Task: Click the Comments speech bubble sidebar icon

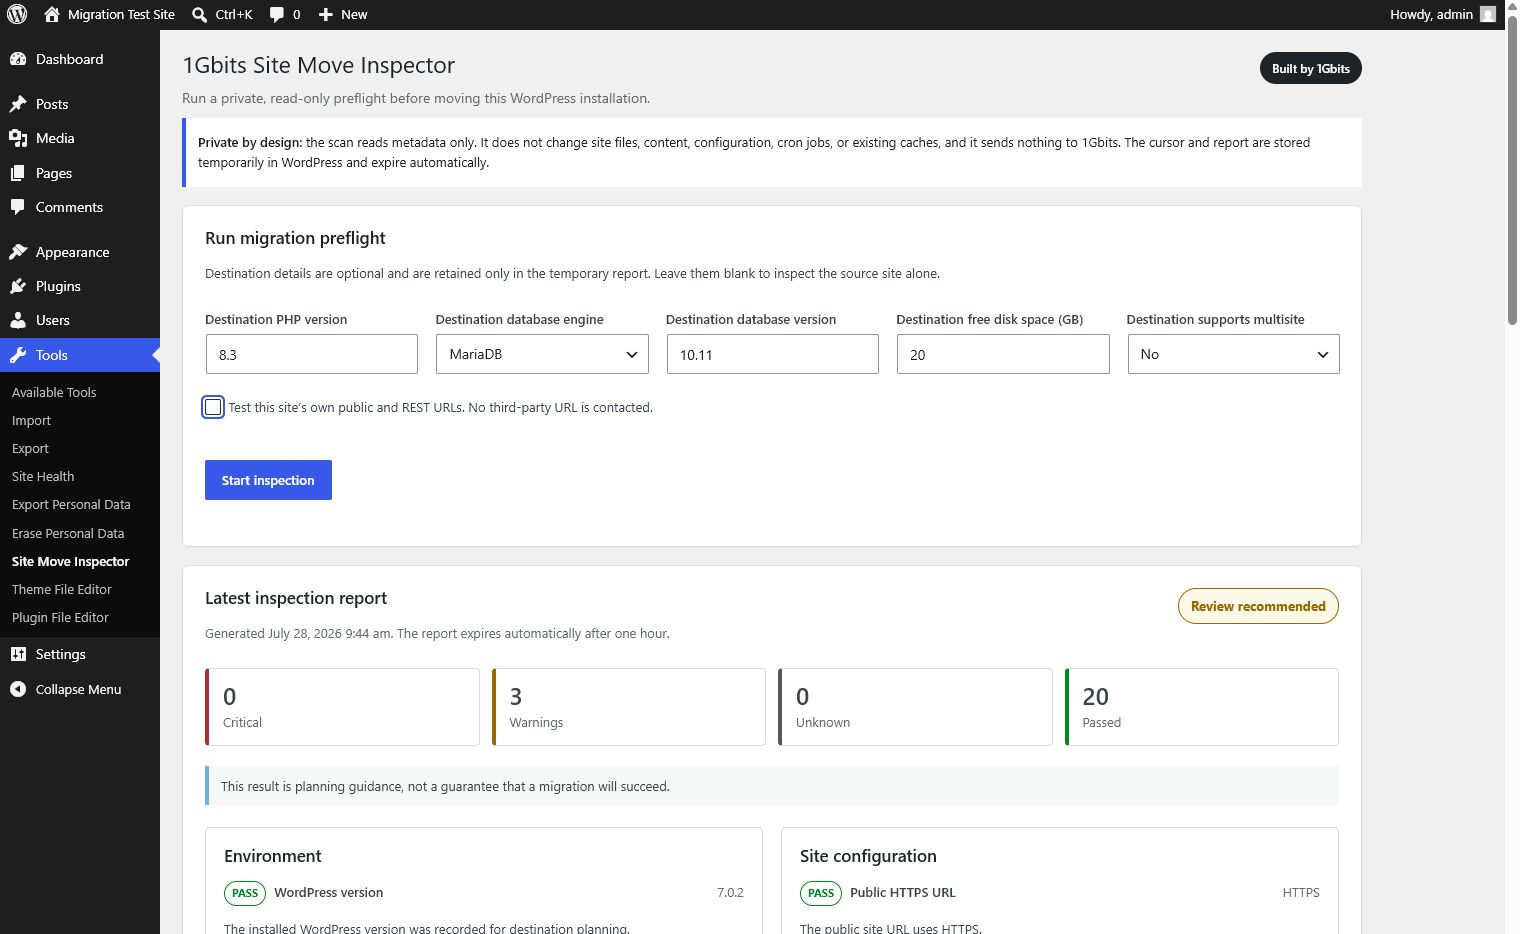Action: coord(18,207)
